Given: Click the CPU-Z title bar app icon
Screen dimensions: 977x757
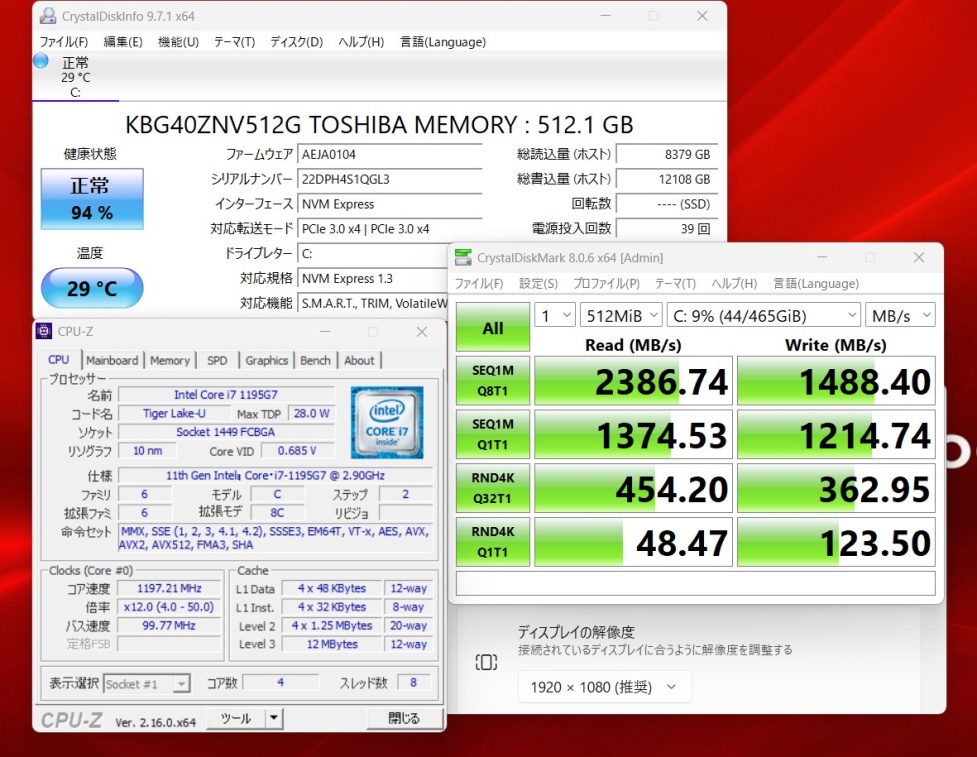Looking at the screenshot, I should pos(44,331).
